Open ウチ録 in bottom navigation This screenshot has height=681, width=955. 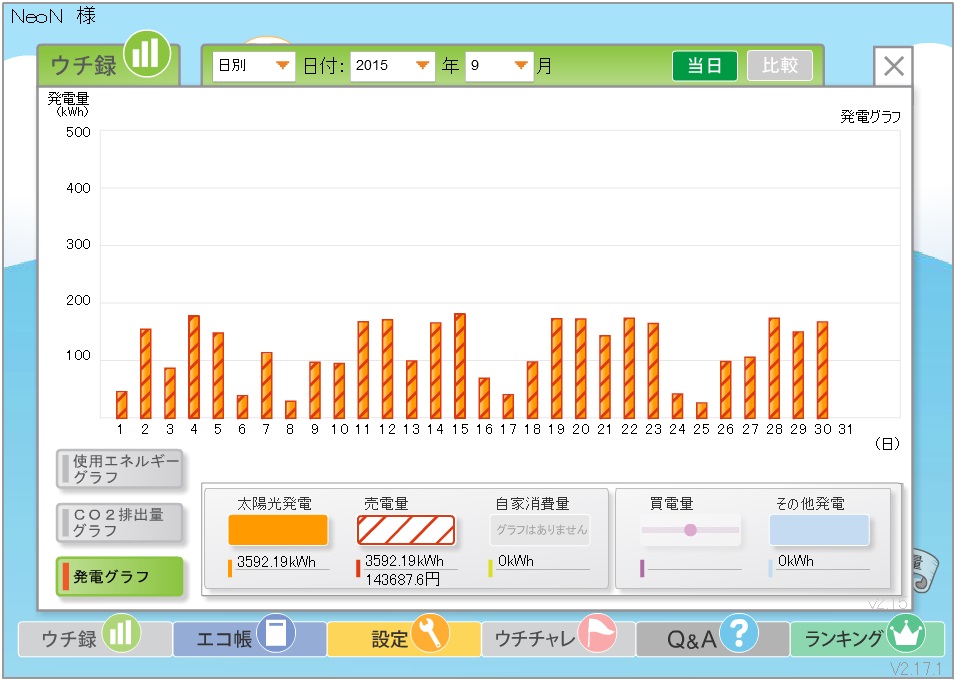[94, 638]
